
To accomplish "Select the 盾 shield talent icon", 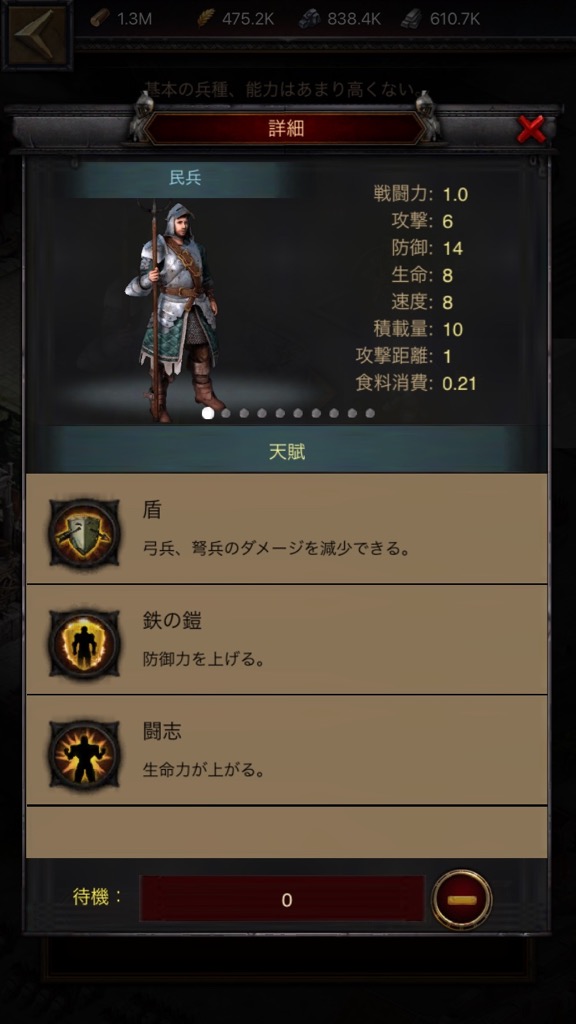I will (84, 533).
